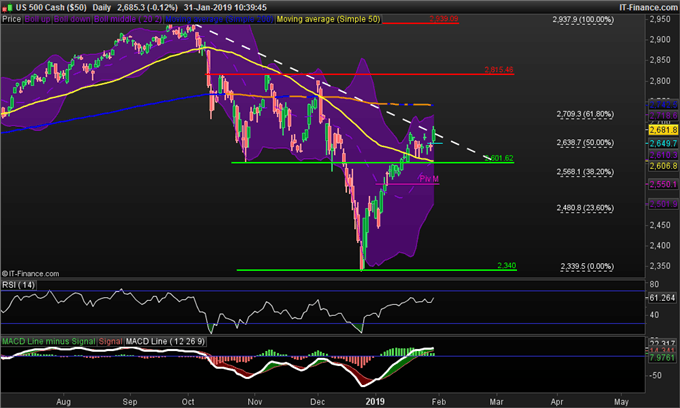
Task: Click the Aug label on time axis
Action: (x=63, y=401)
